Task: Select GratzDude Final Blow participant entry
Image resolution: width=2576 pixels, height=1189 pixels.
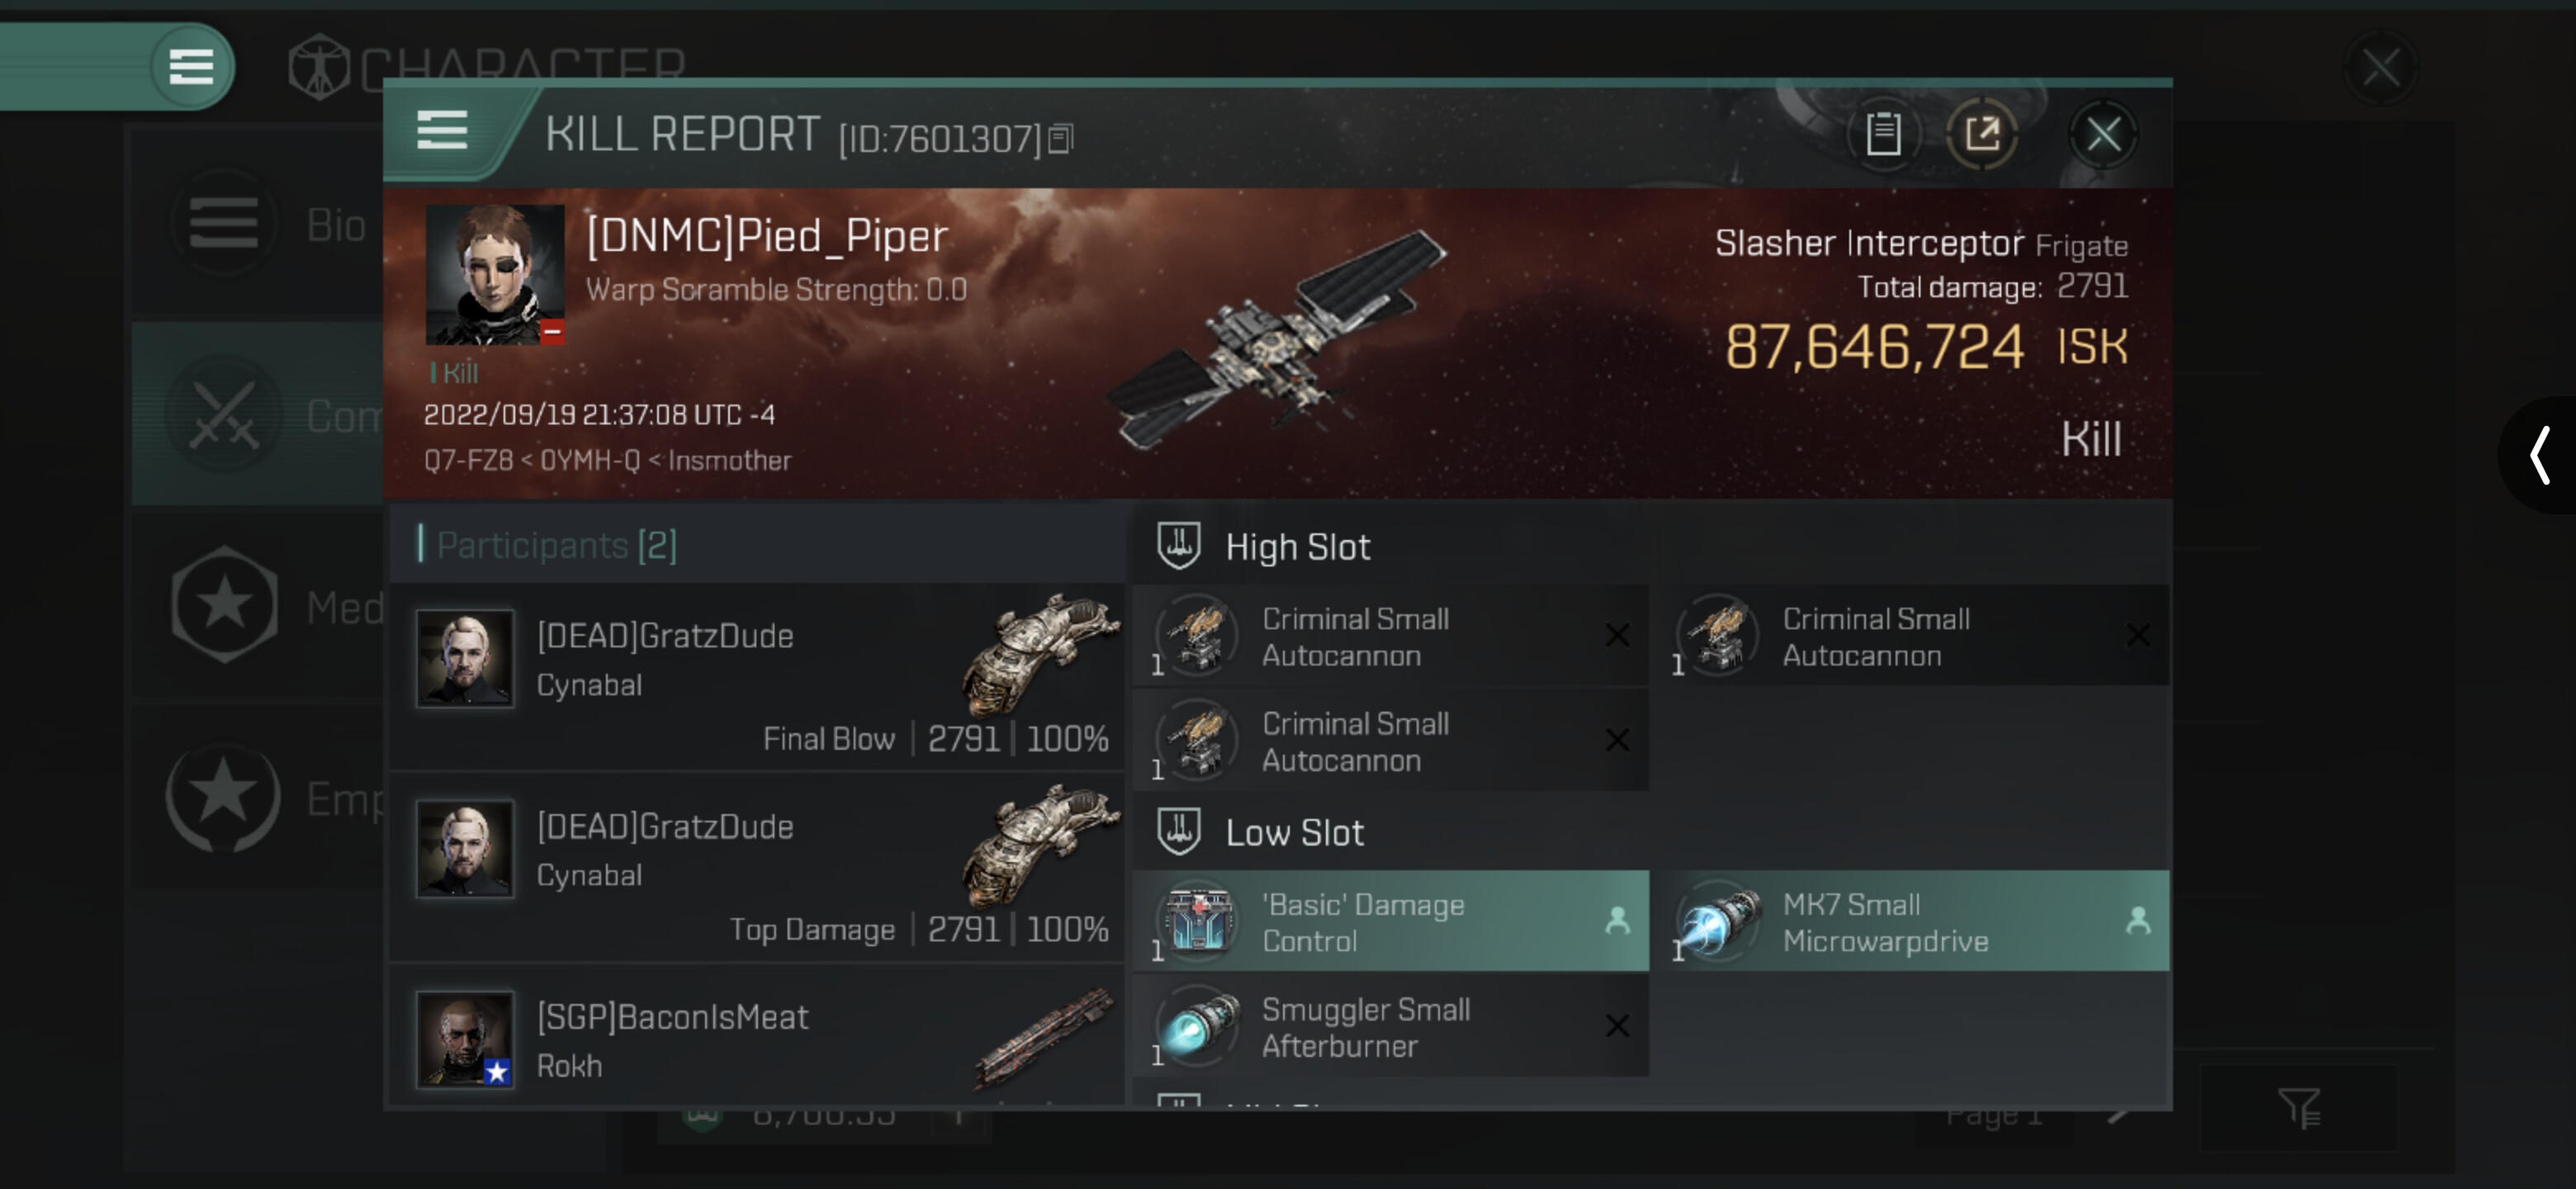Action: point(757,677)
